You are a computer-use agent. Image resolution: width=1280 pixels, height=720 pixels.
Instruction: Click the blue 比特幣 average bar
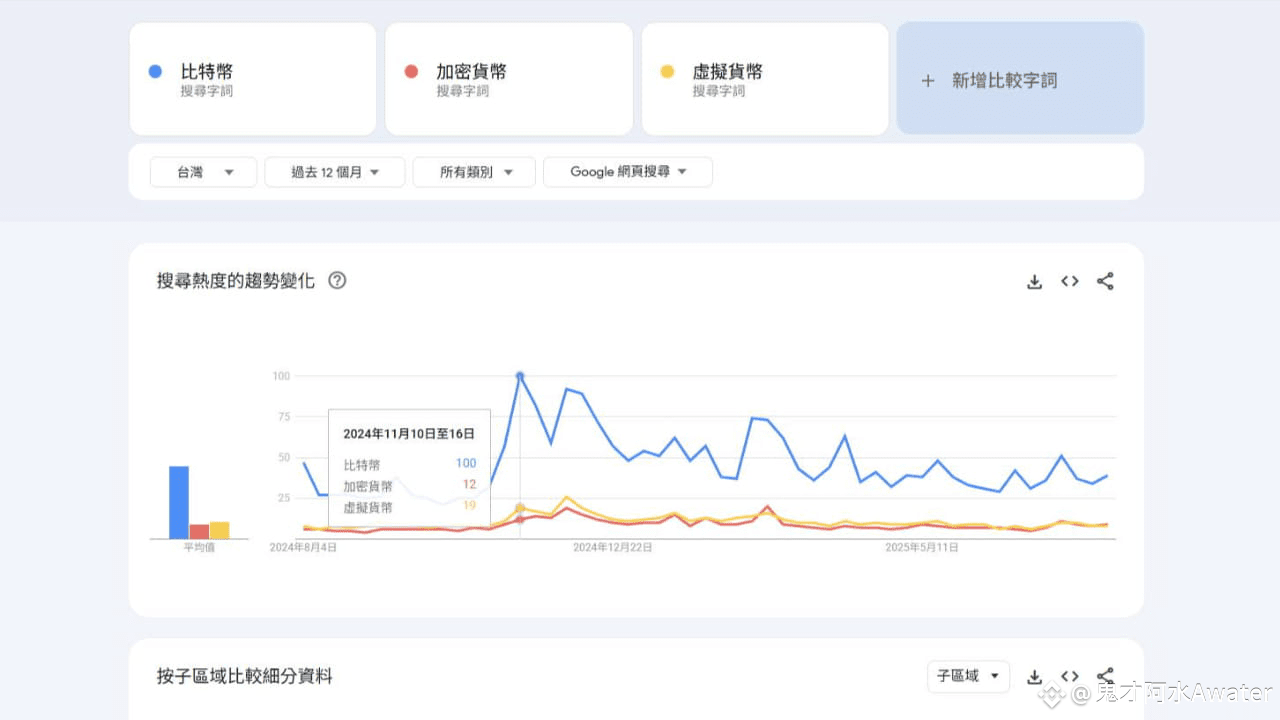pos(179,502)
